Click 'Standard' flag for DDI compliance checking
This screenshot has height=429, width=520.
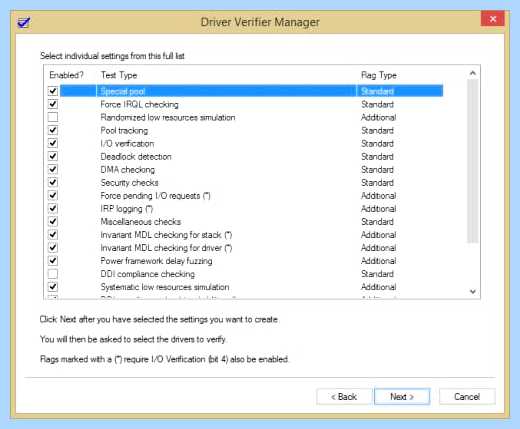377,274
